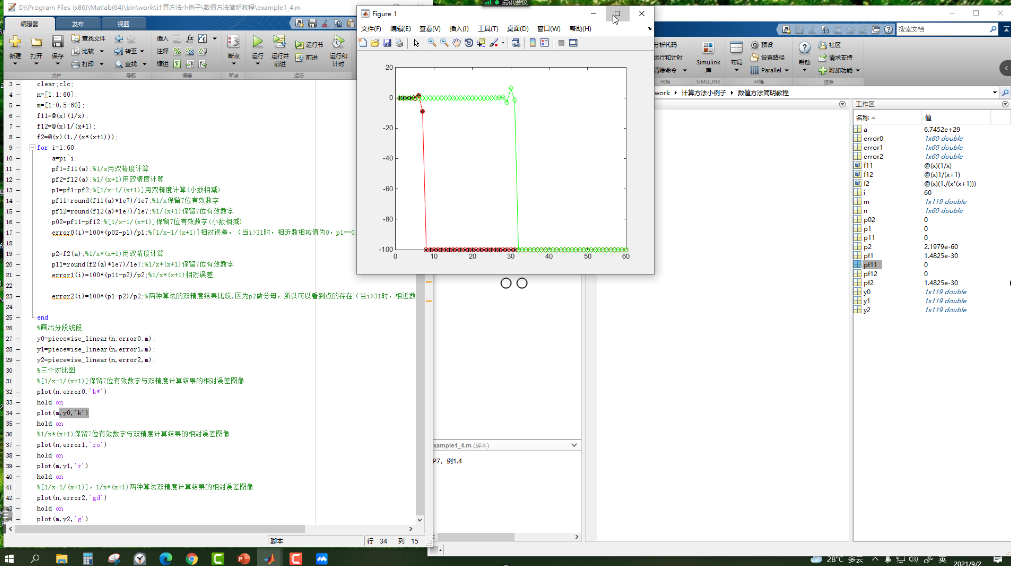Open Insert (插入) menu in Figure 1

click(x=459, y=29)
